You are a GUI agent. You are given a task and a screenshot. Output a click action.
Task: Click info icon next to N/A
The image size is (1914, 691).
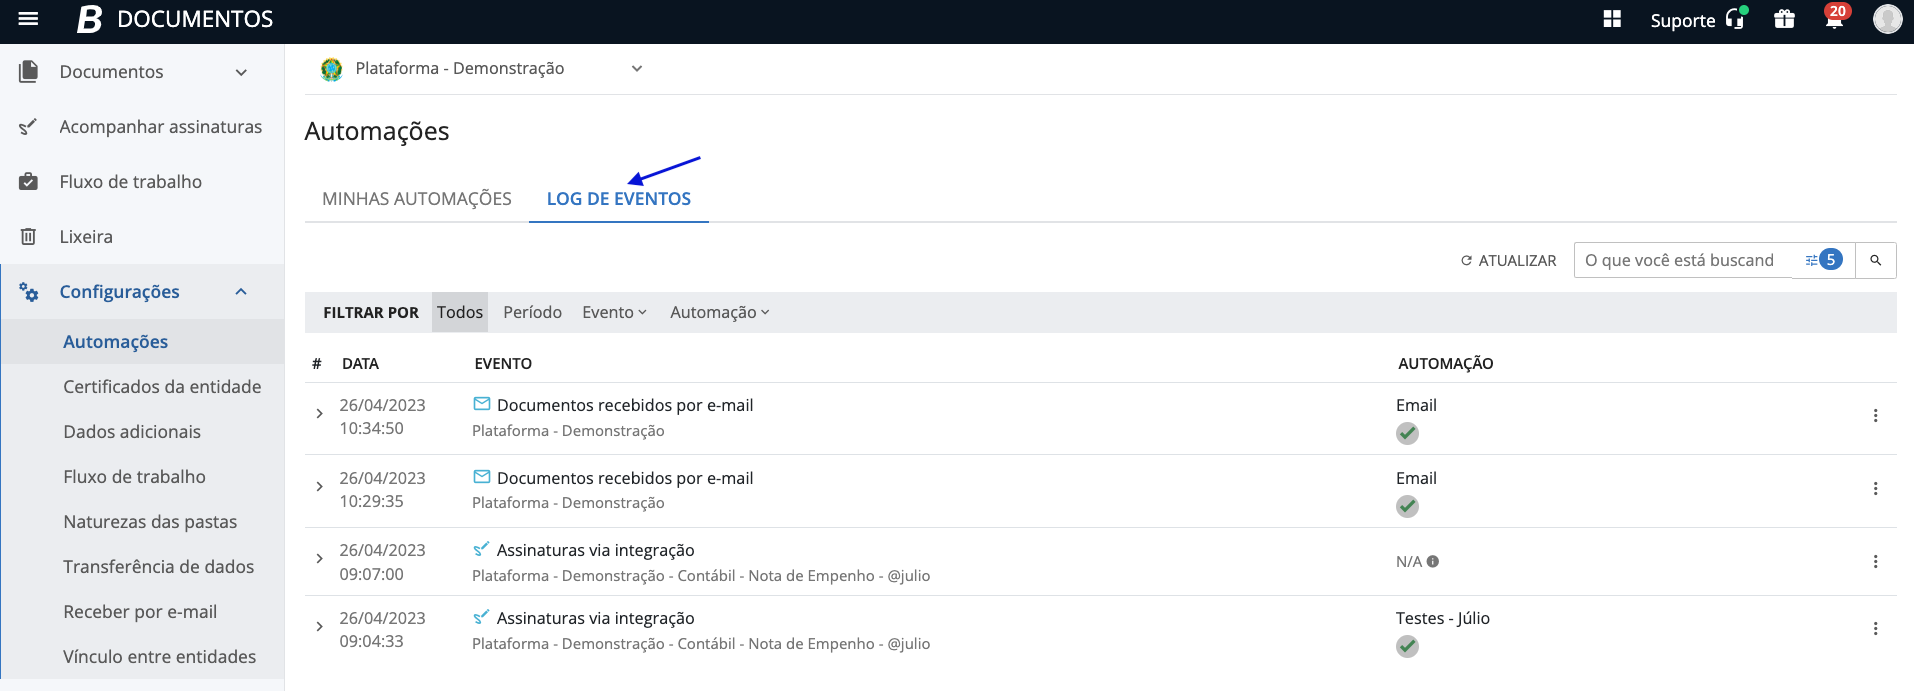1433,562
